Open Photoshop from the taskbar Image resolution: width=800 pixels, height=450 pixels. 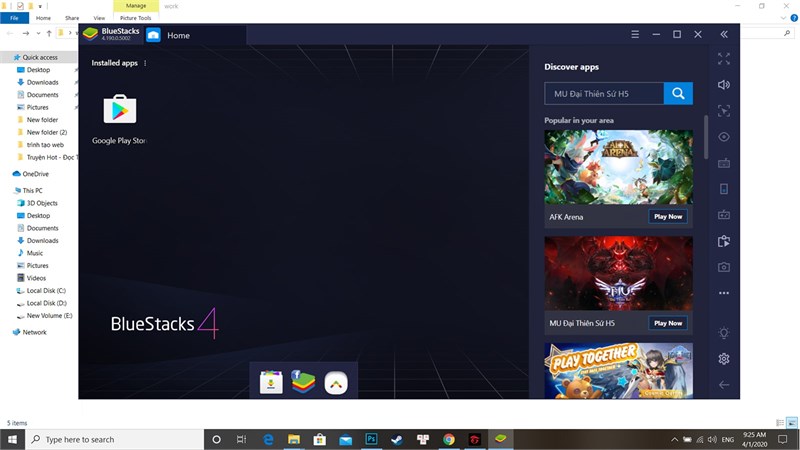(x=371, y=439)
